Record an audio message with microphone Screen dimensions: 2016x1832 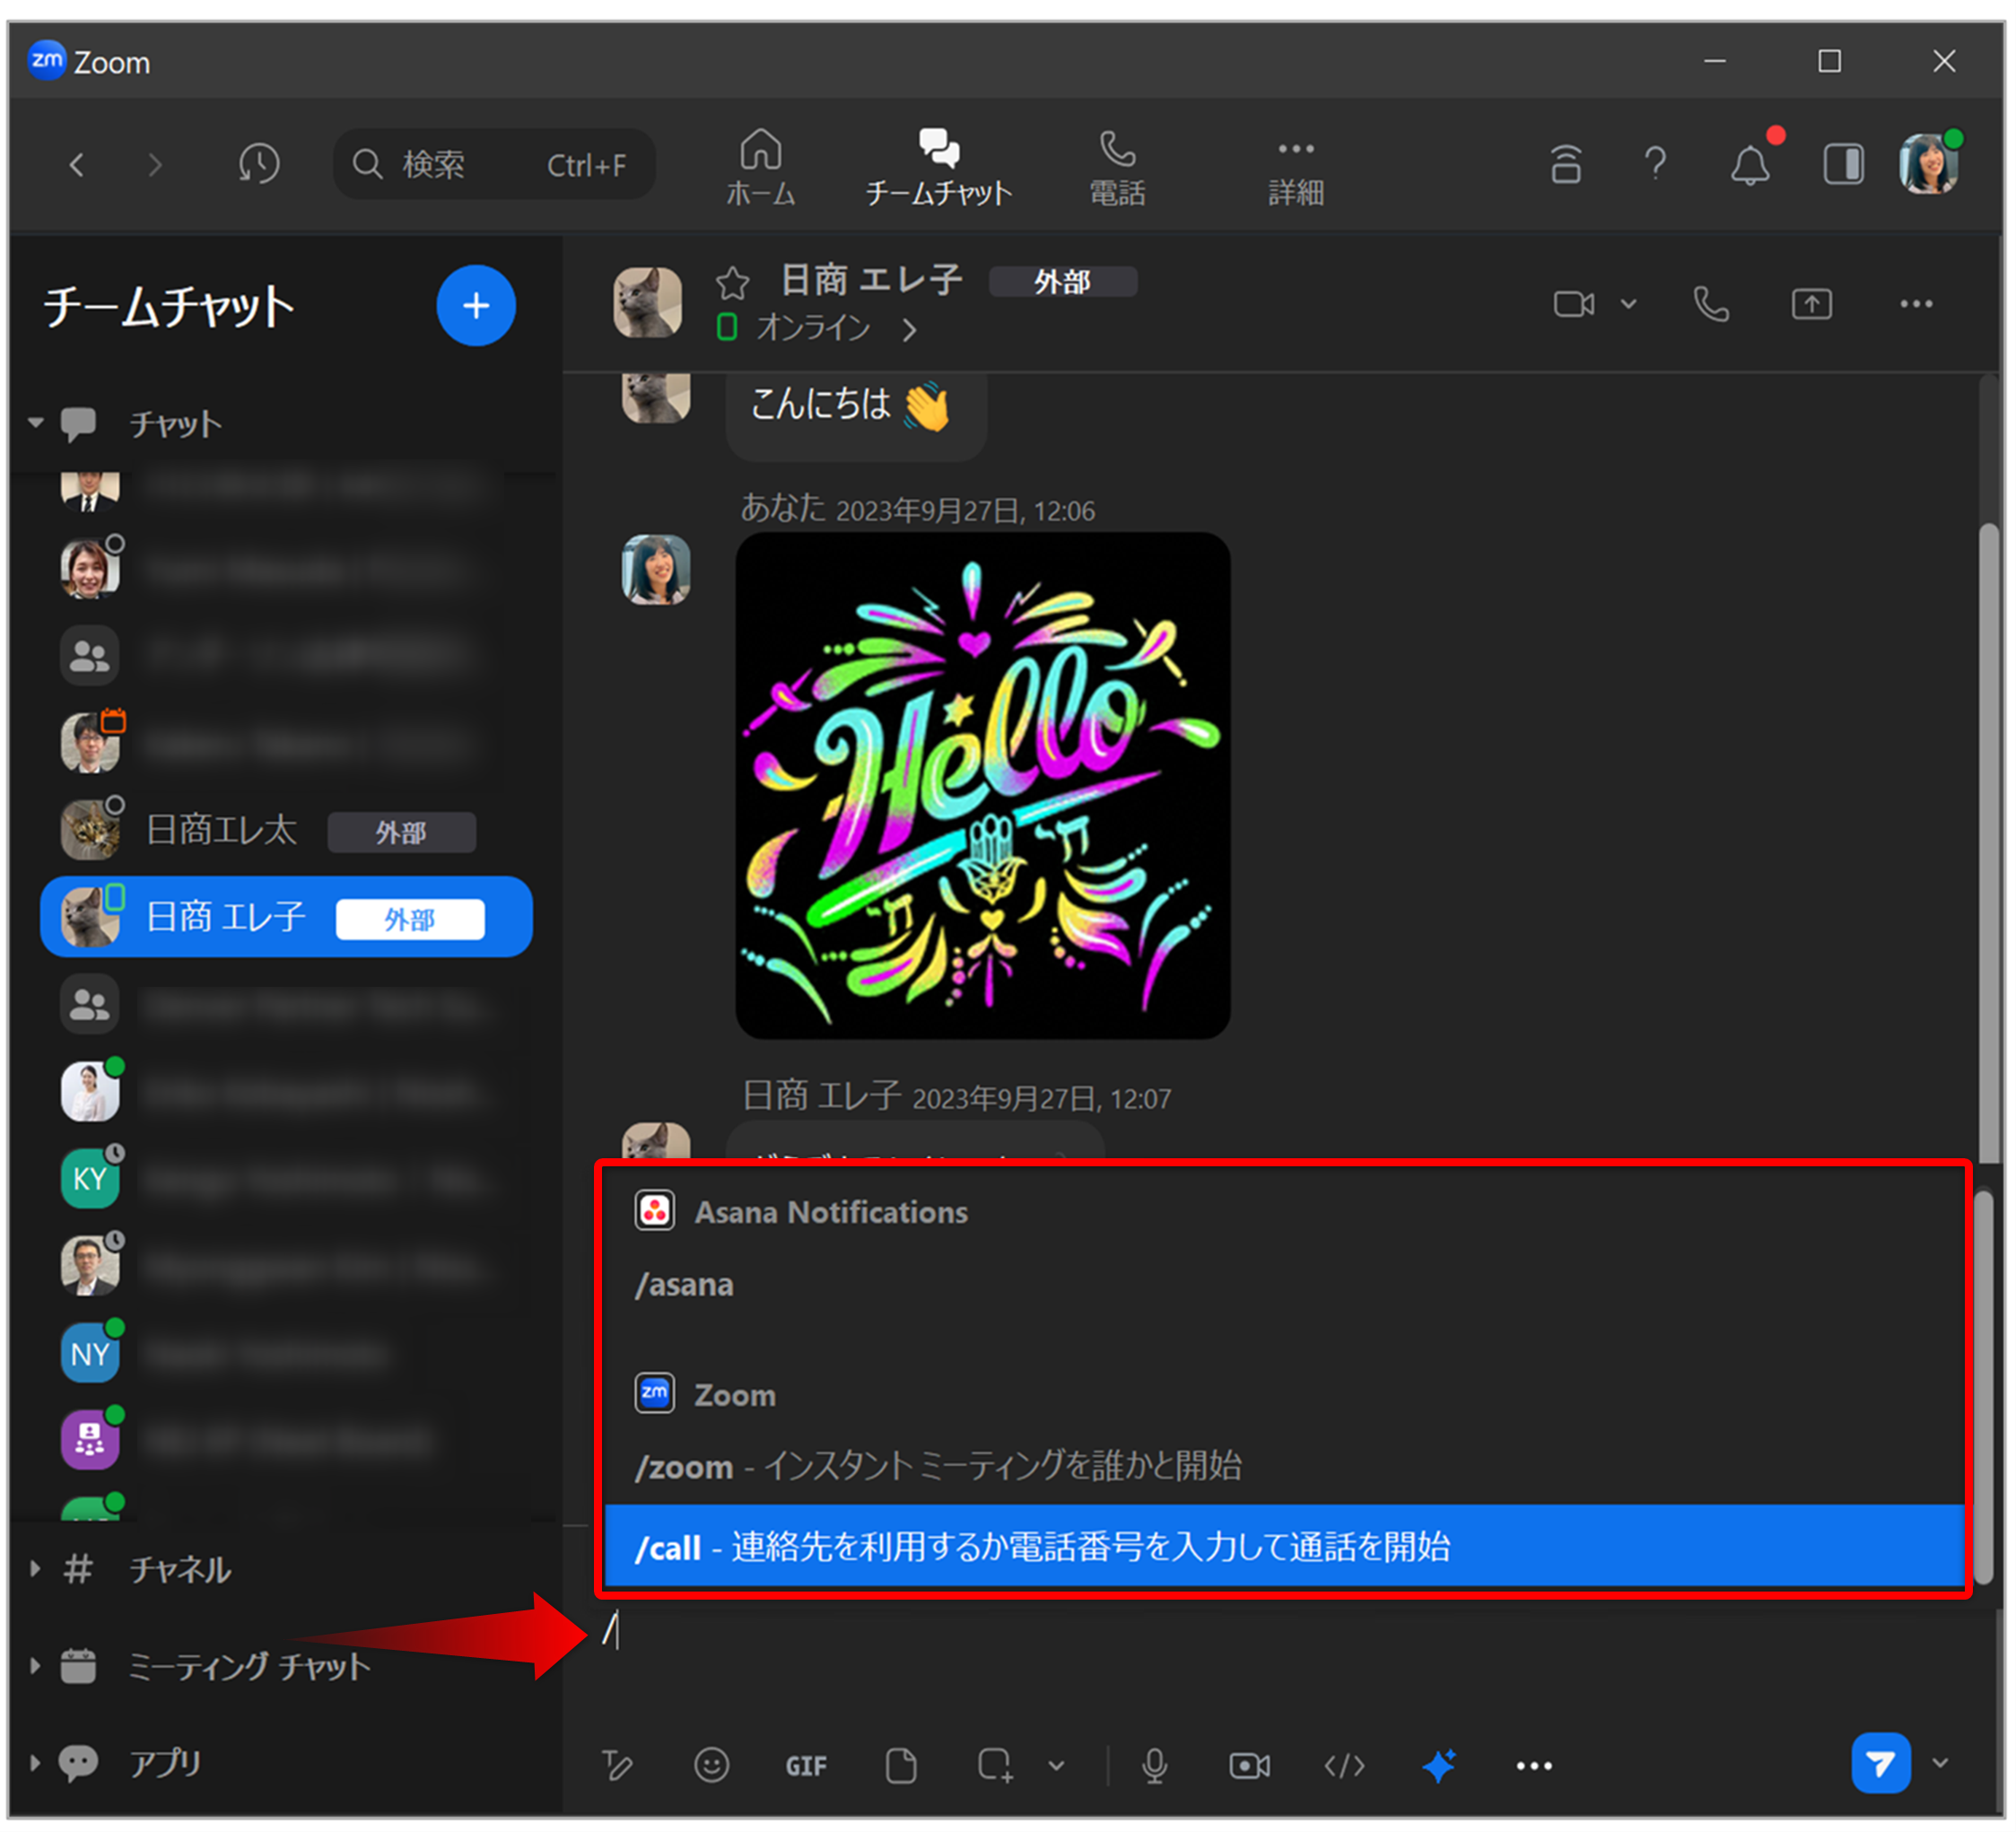point(1154,1766)
